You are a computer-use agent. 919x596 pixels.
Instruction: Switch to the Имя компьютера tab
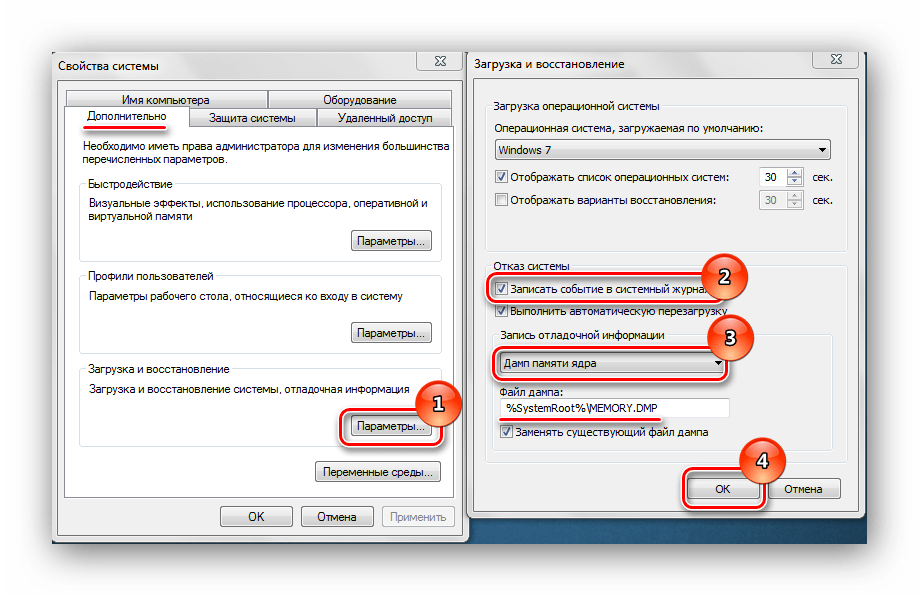166,99
